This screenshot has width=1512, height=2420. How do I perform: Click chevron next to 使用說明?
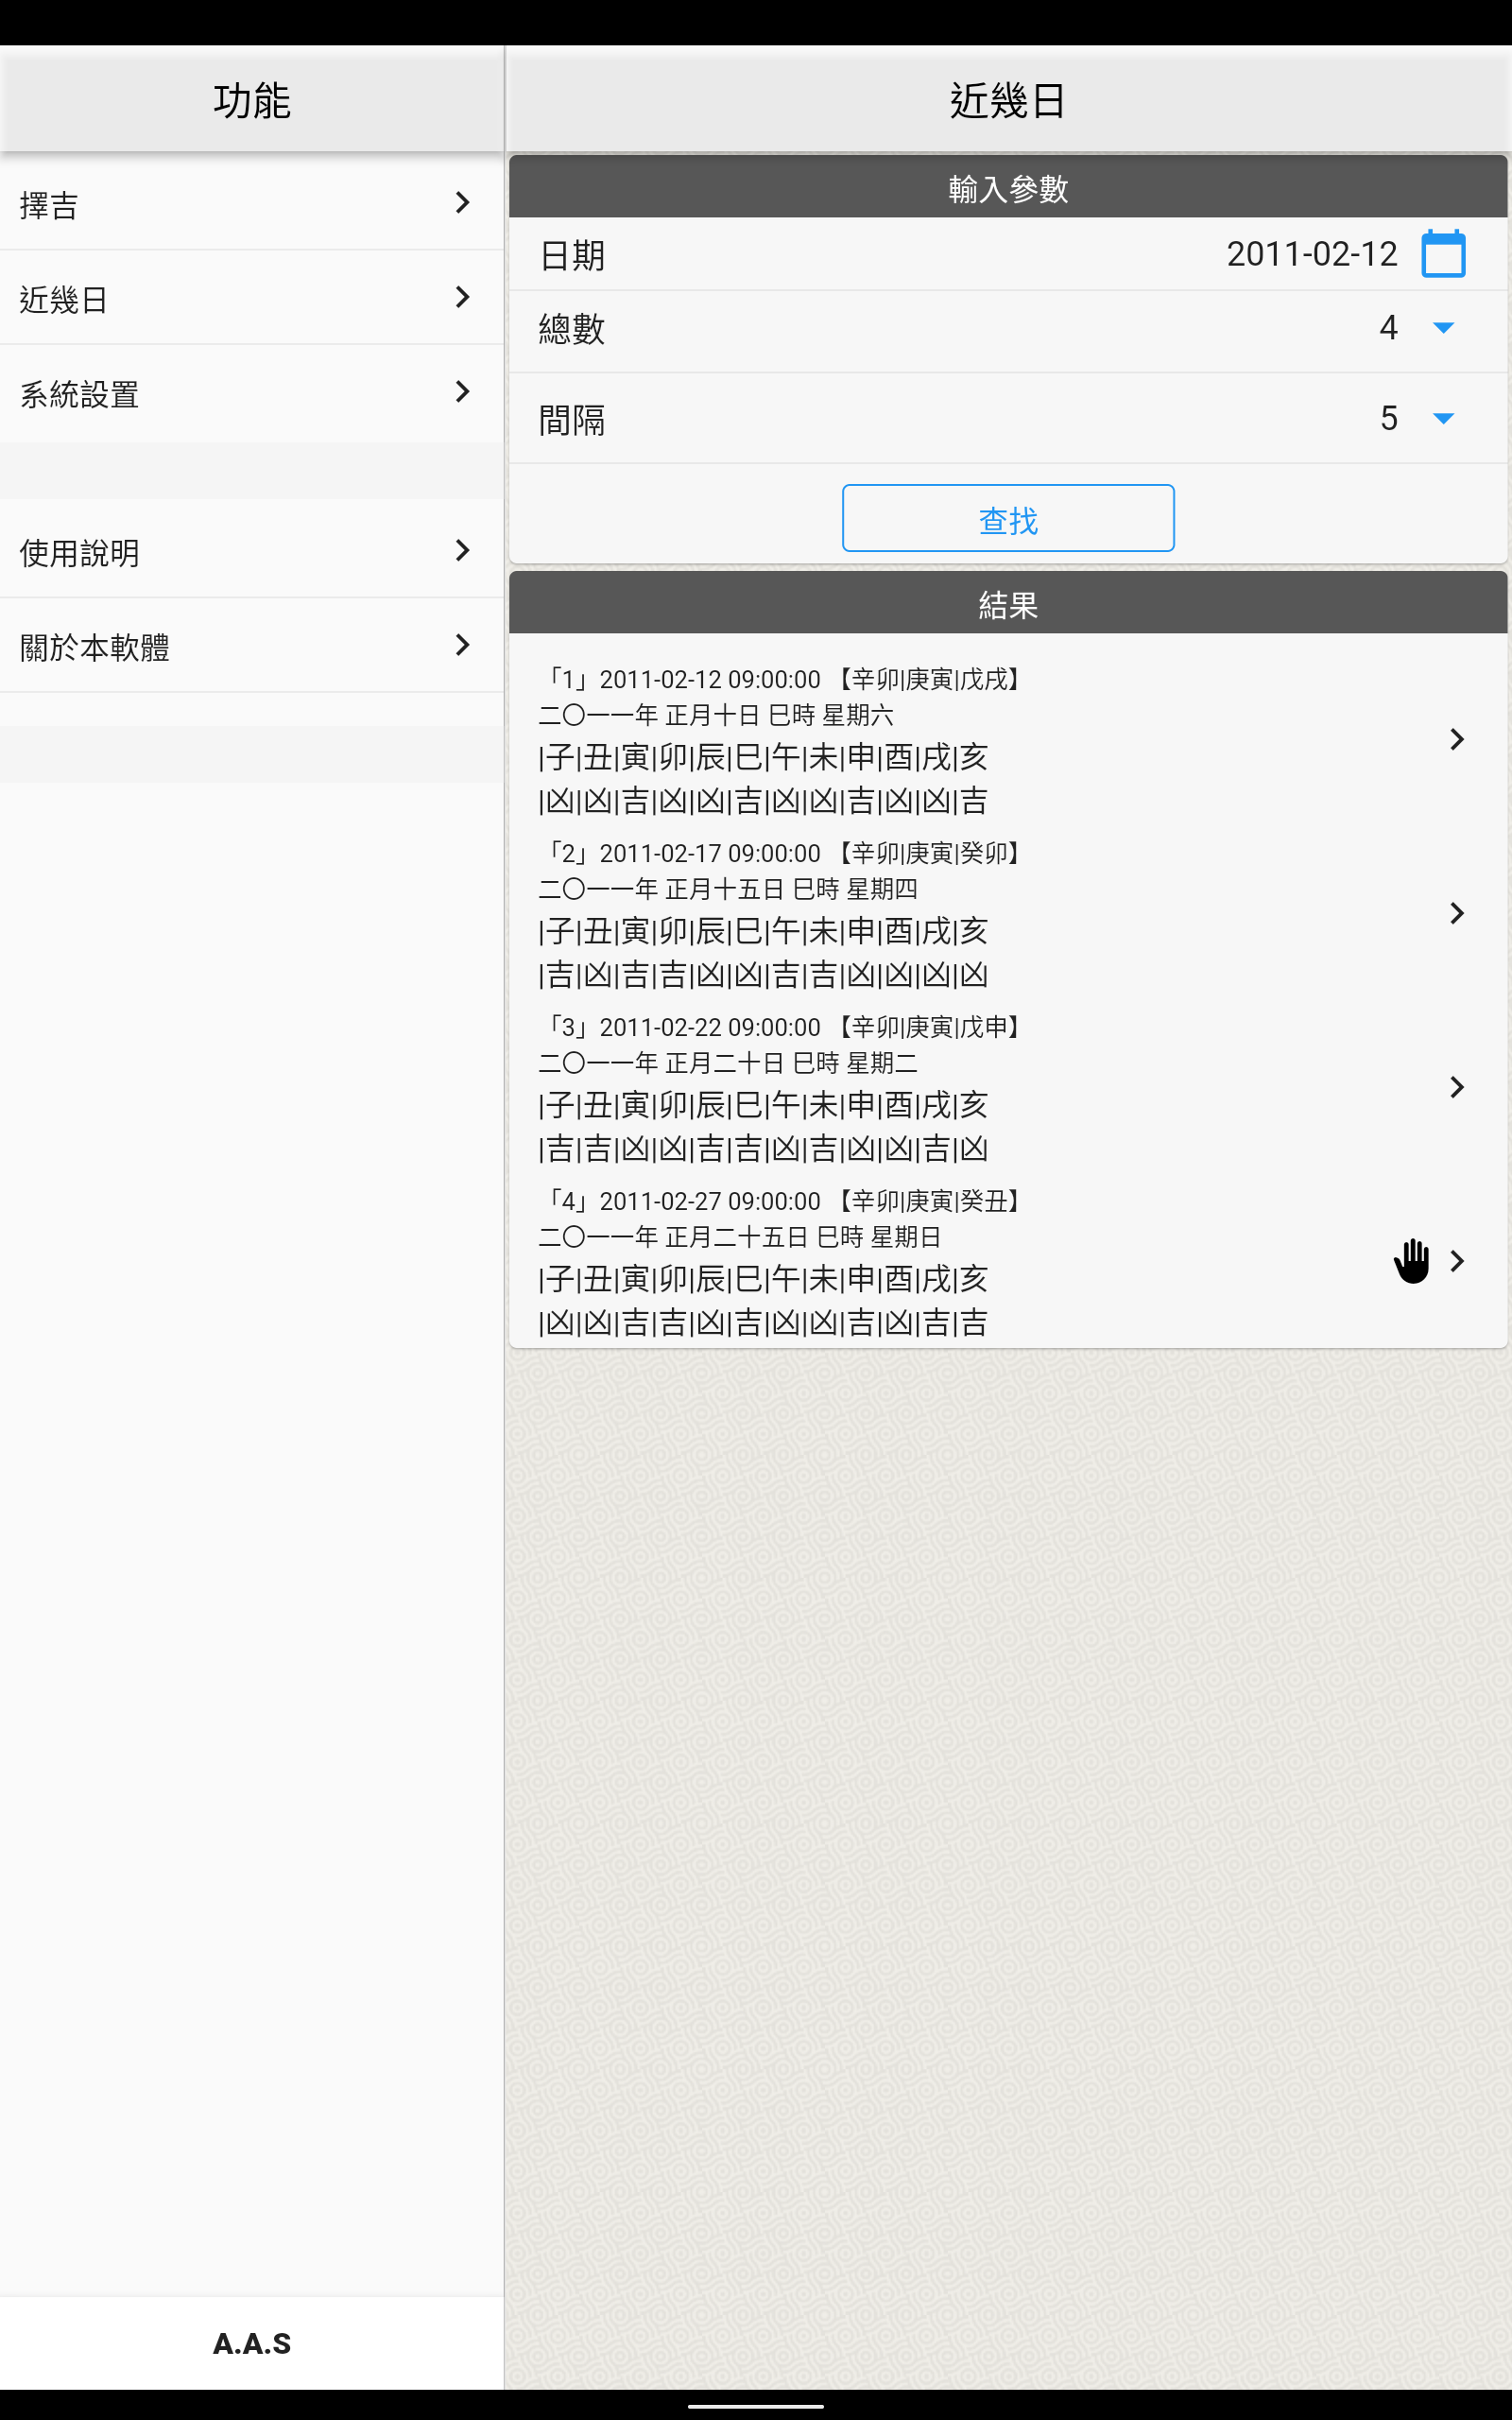[462, 551]
